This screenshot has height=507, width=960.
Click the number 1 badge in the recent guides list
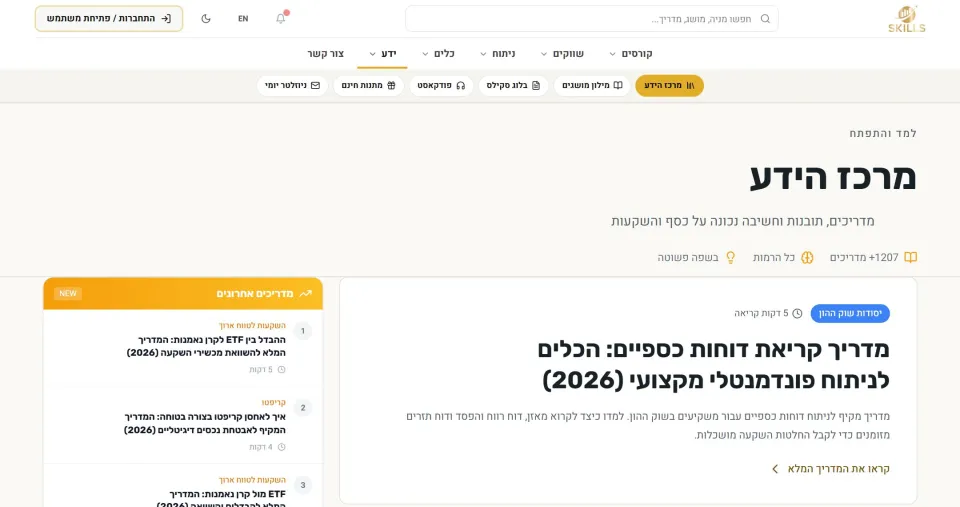(302, 331)
